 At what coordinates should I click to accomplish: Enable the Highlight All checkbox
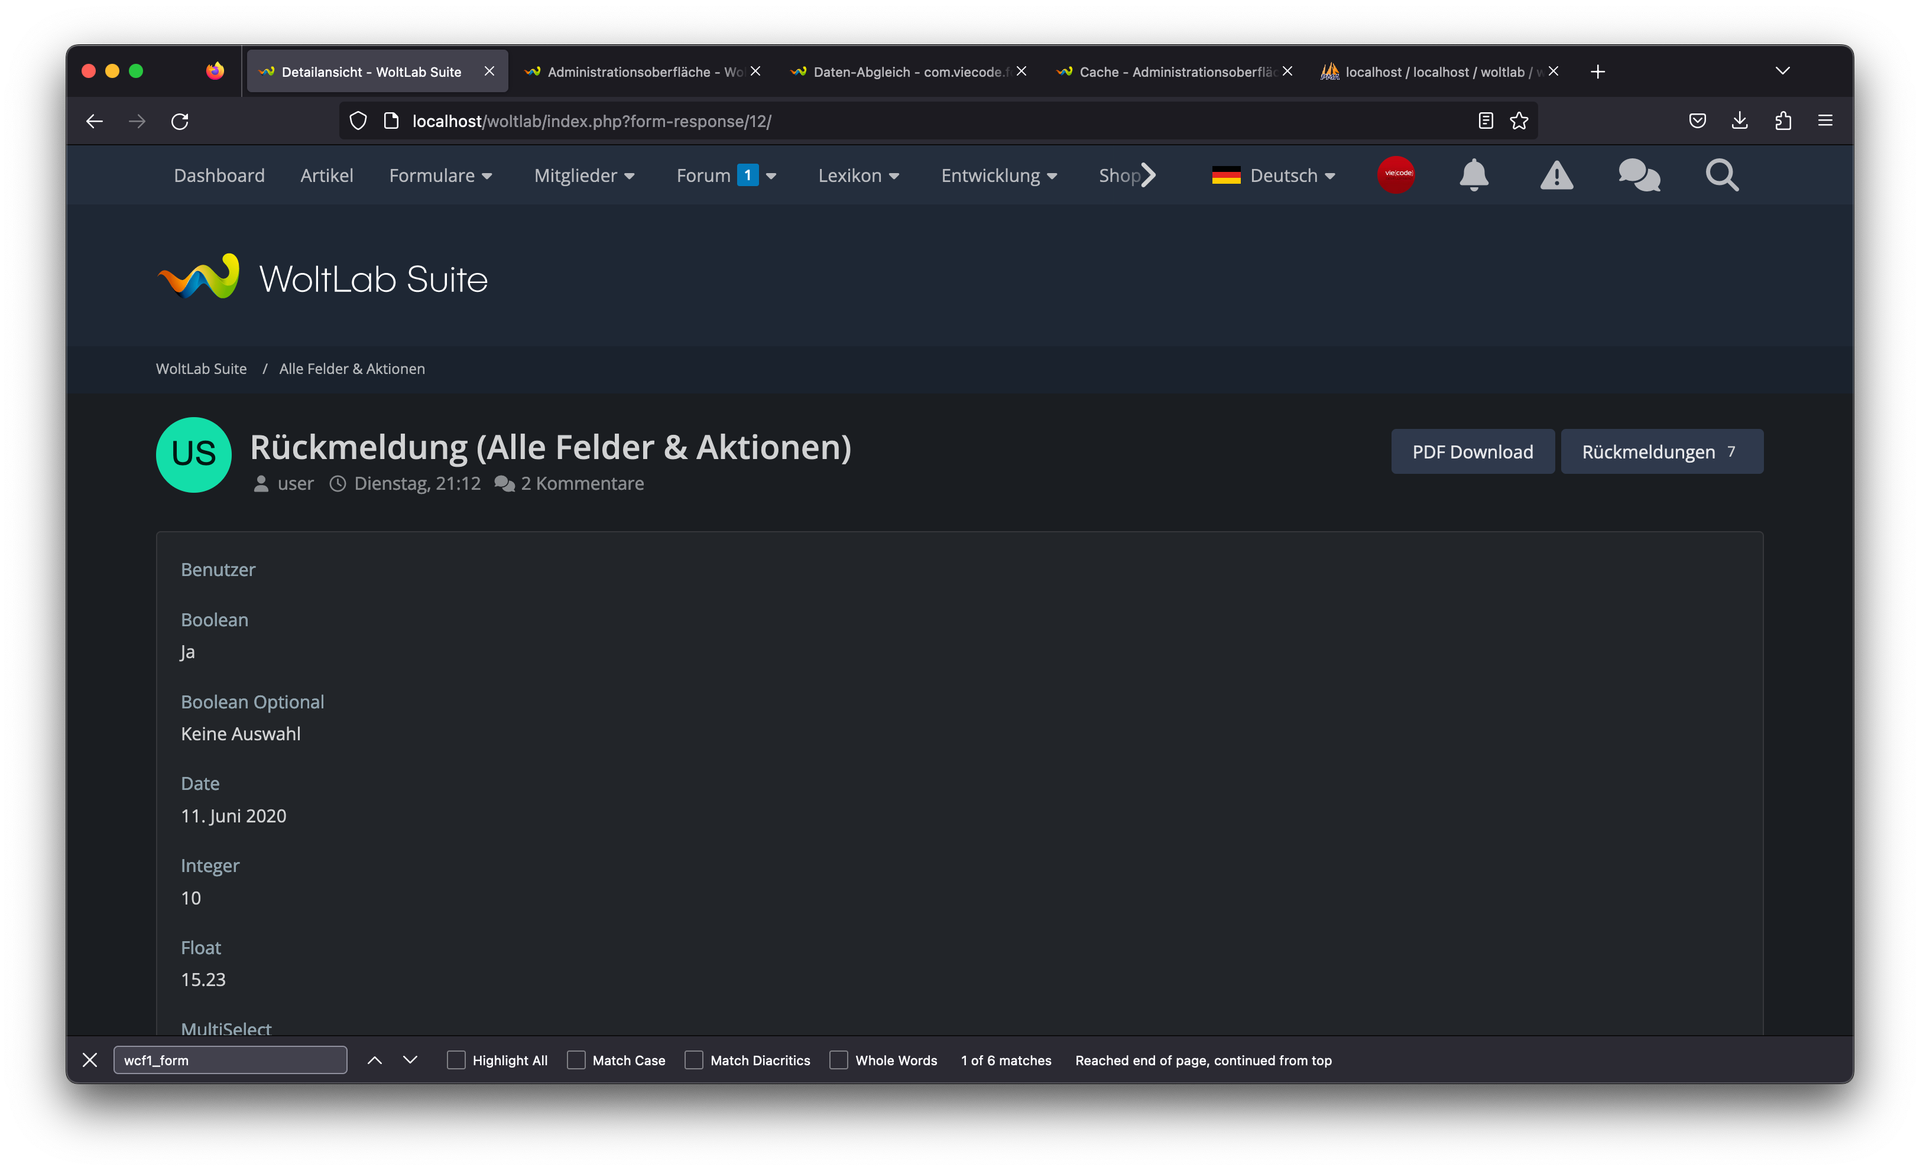pos(456,1060)
